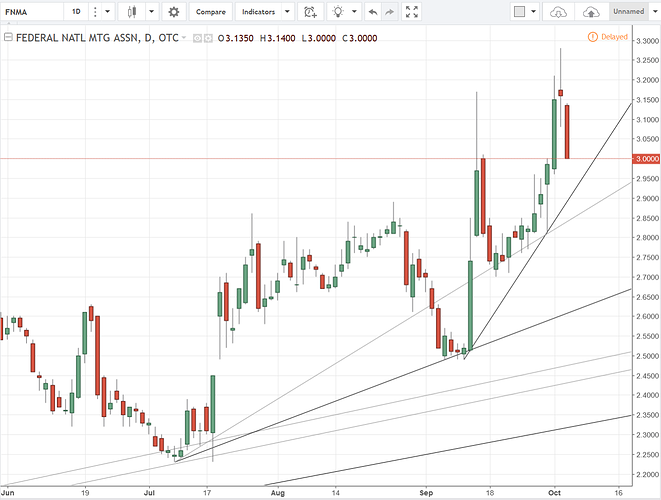The height and width of the screenshot is (500, 661).
Task: Expand the layout dropdown arrow
Action: pyautogui.click(x=534, y=12)
